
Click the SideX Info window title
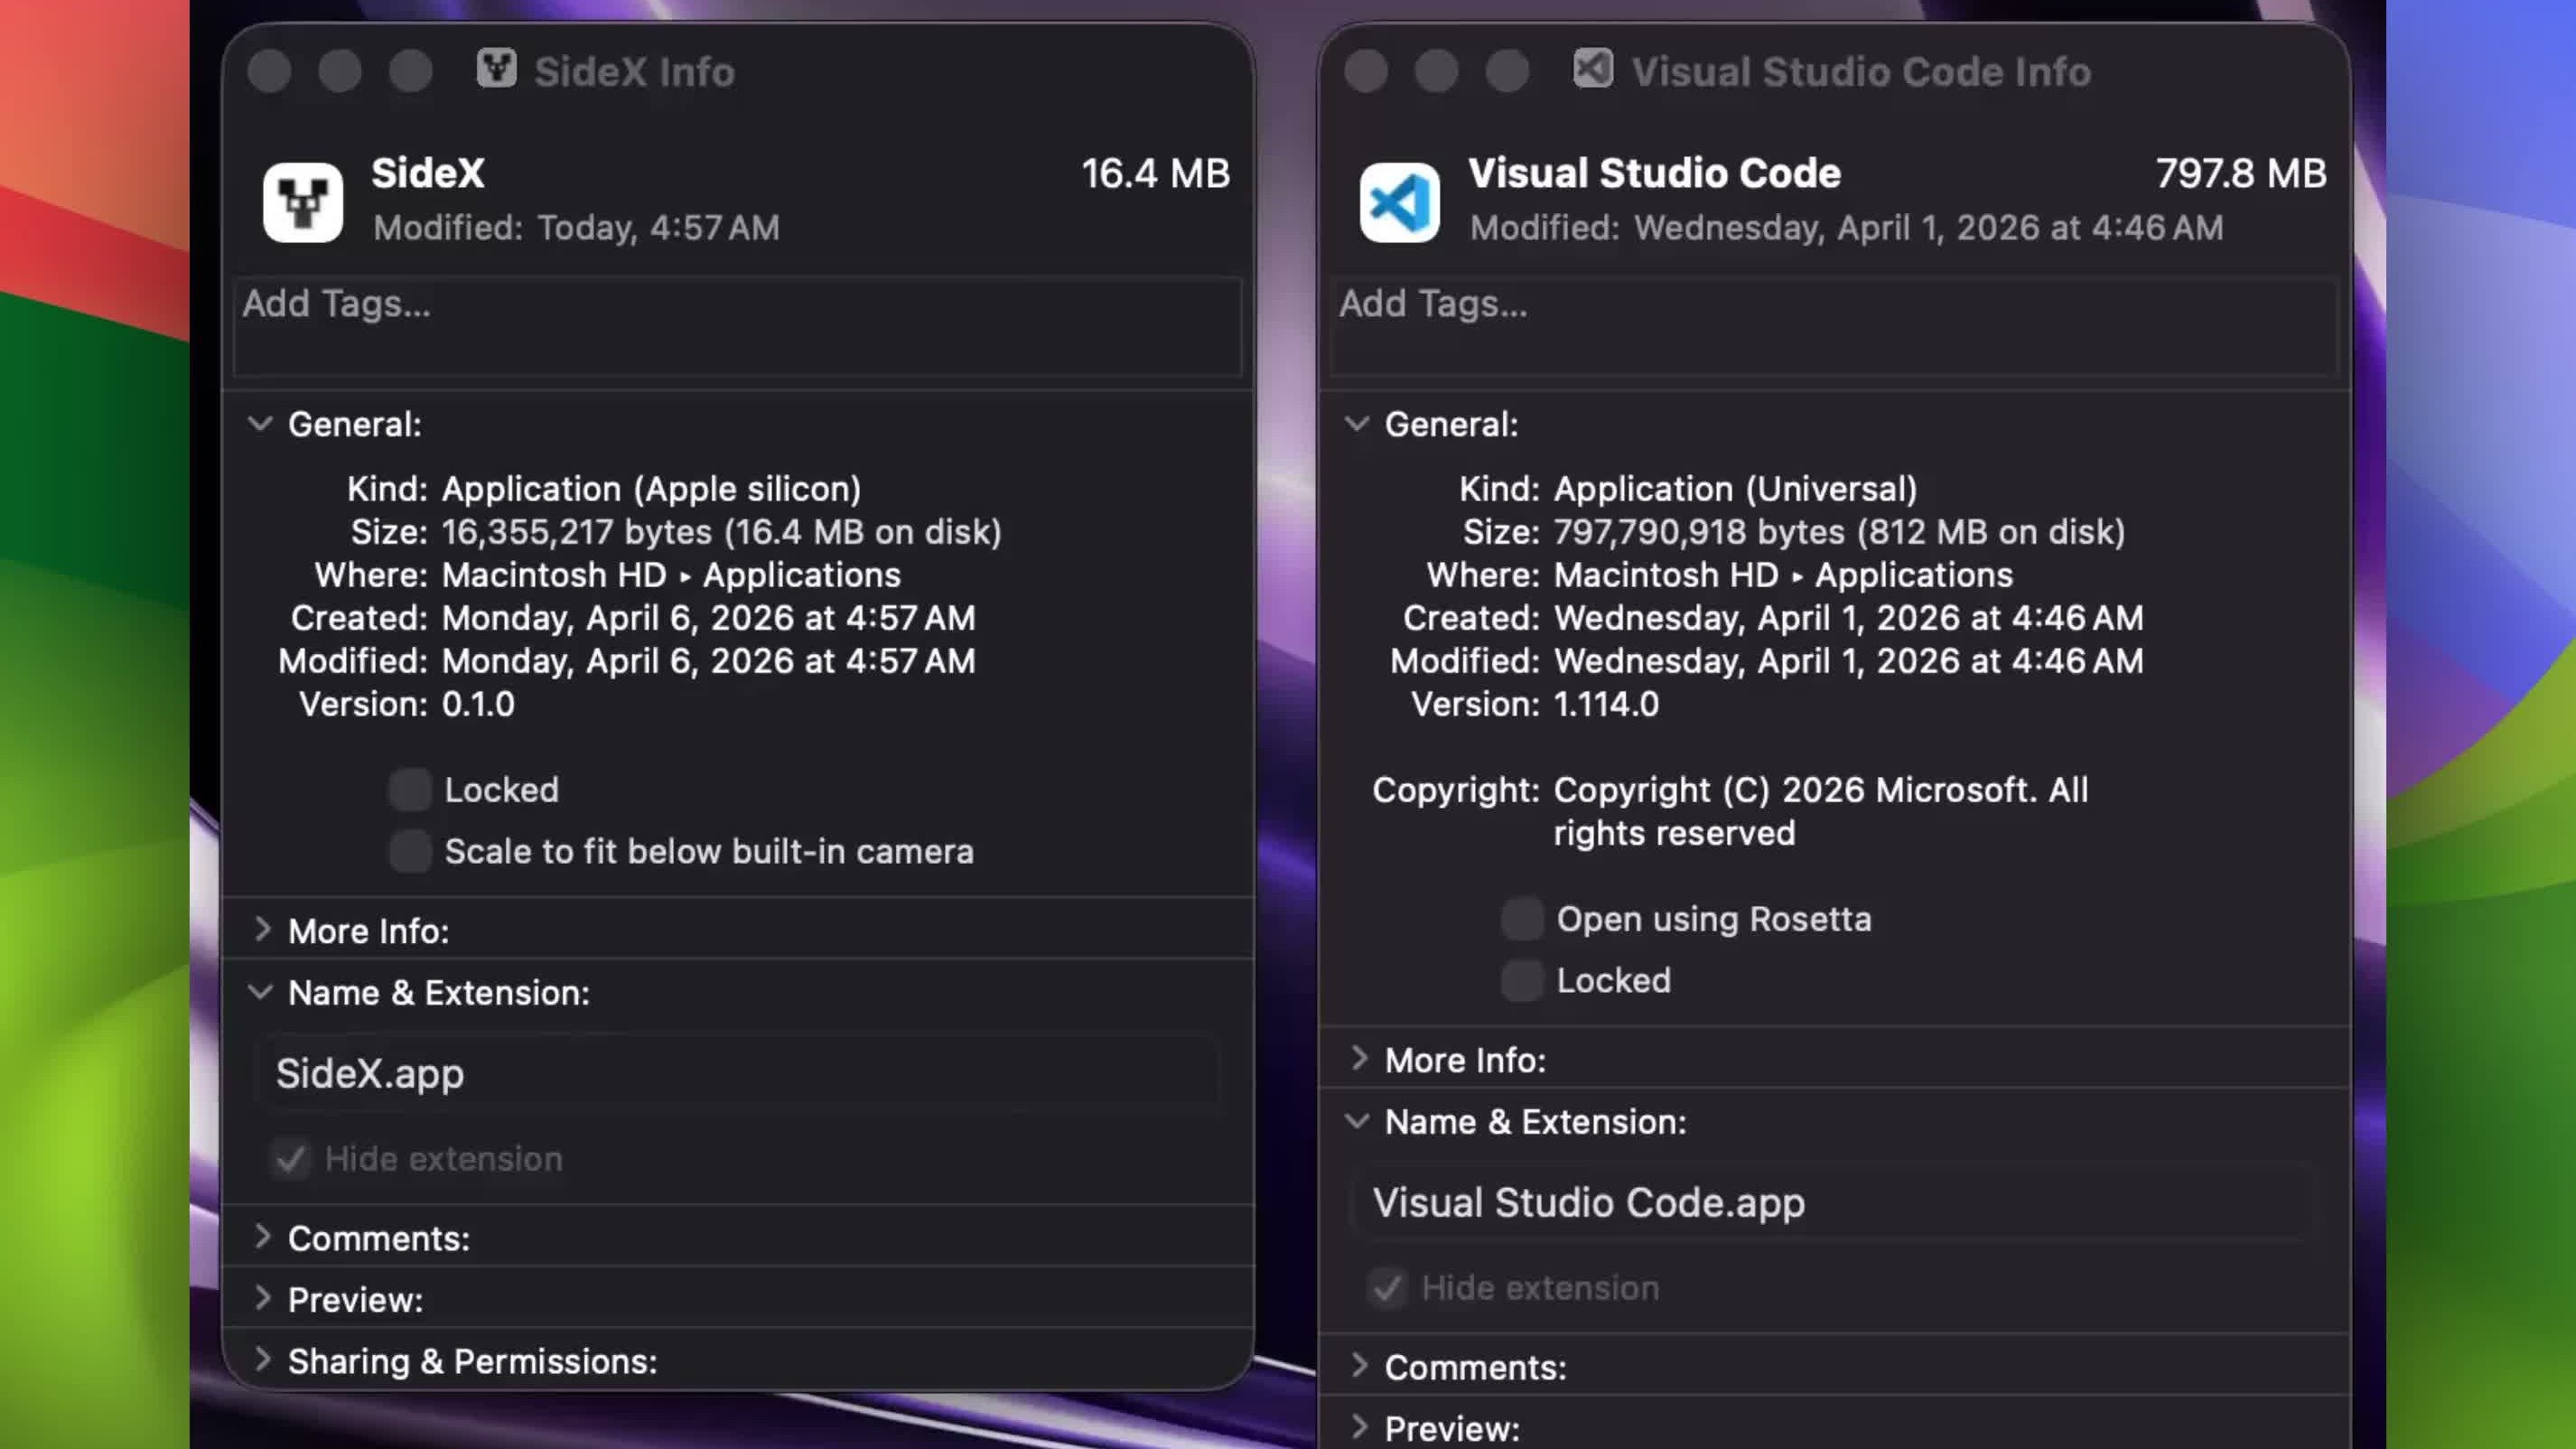point(634,72)
